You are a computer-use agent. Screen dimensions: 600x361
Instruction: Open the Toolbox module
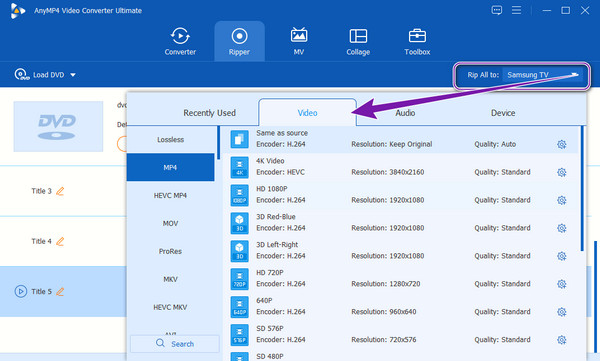coord(417,41)
